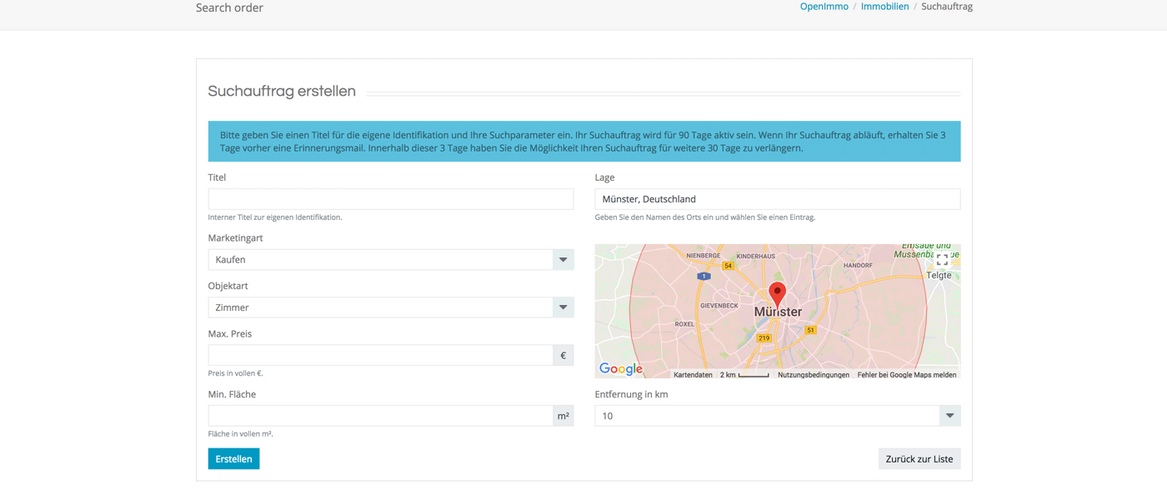Click the m² unit beside Min. Fläche
This screenshot has width=1167, height=500.
[x=563, y=415]
